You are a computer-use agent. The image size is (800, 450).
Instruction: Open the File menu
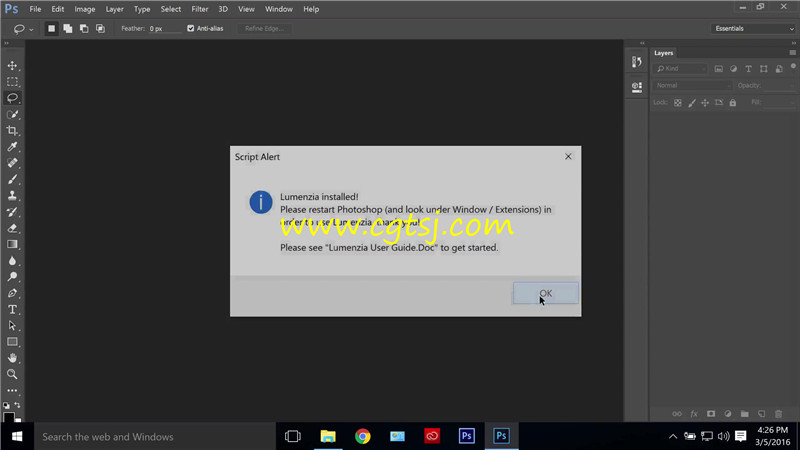pos(35,9)
